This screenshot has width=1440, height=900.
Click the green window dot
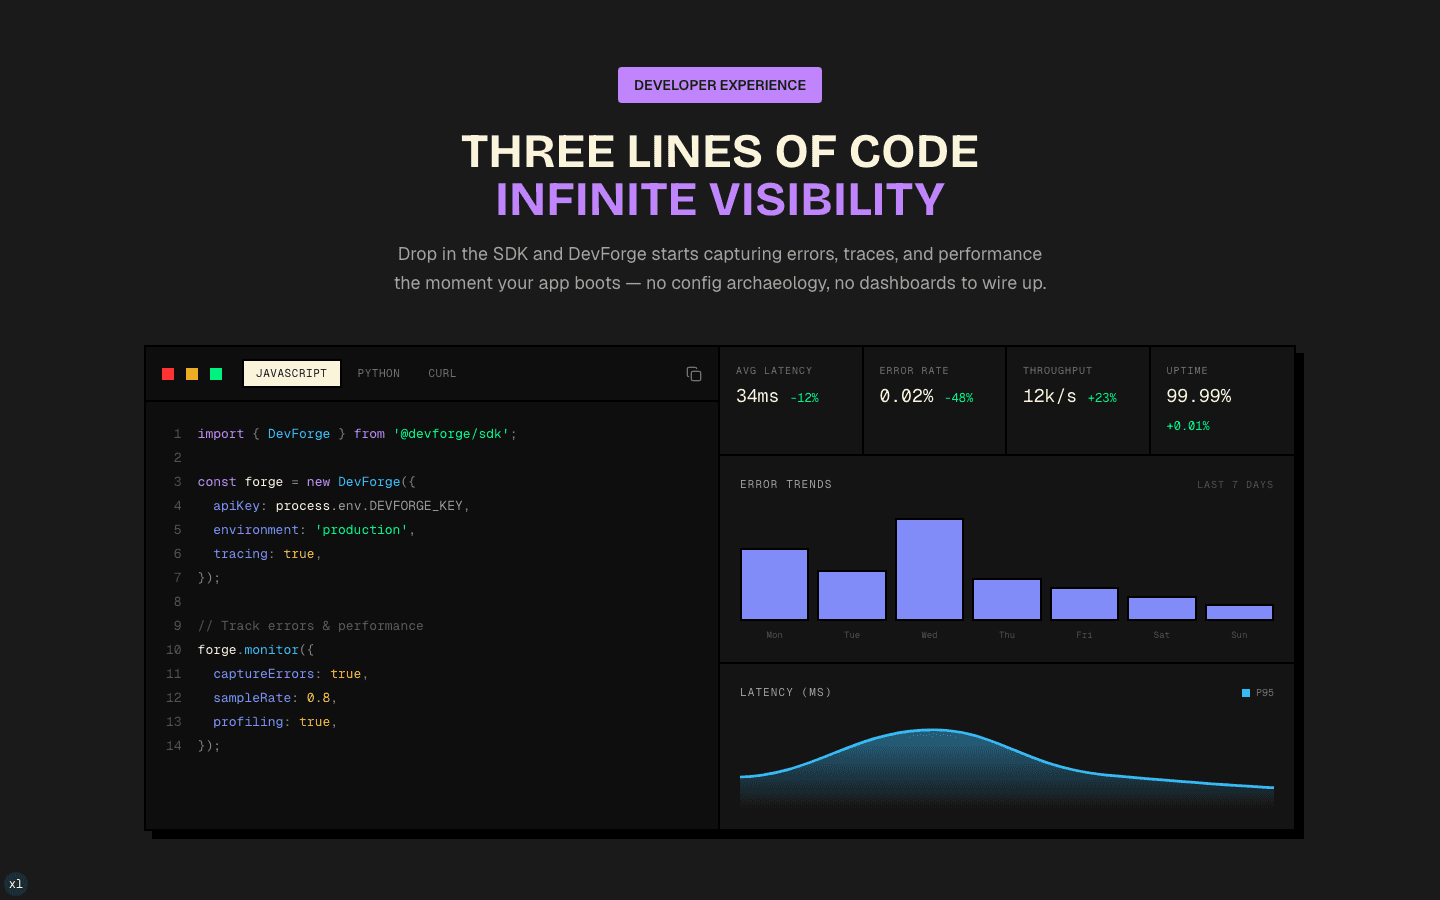tap(216, 374)
